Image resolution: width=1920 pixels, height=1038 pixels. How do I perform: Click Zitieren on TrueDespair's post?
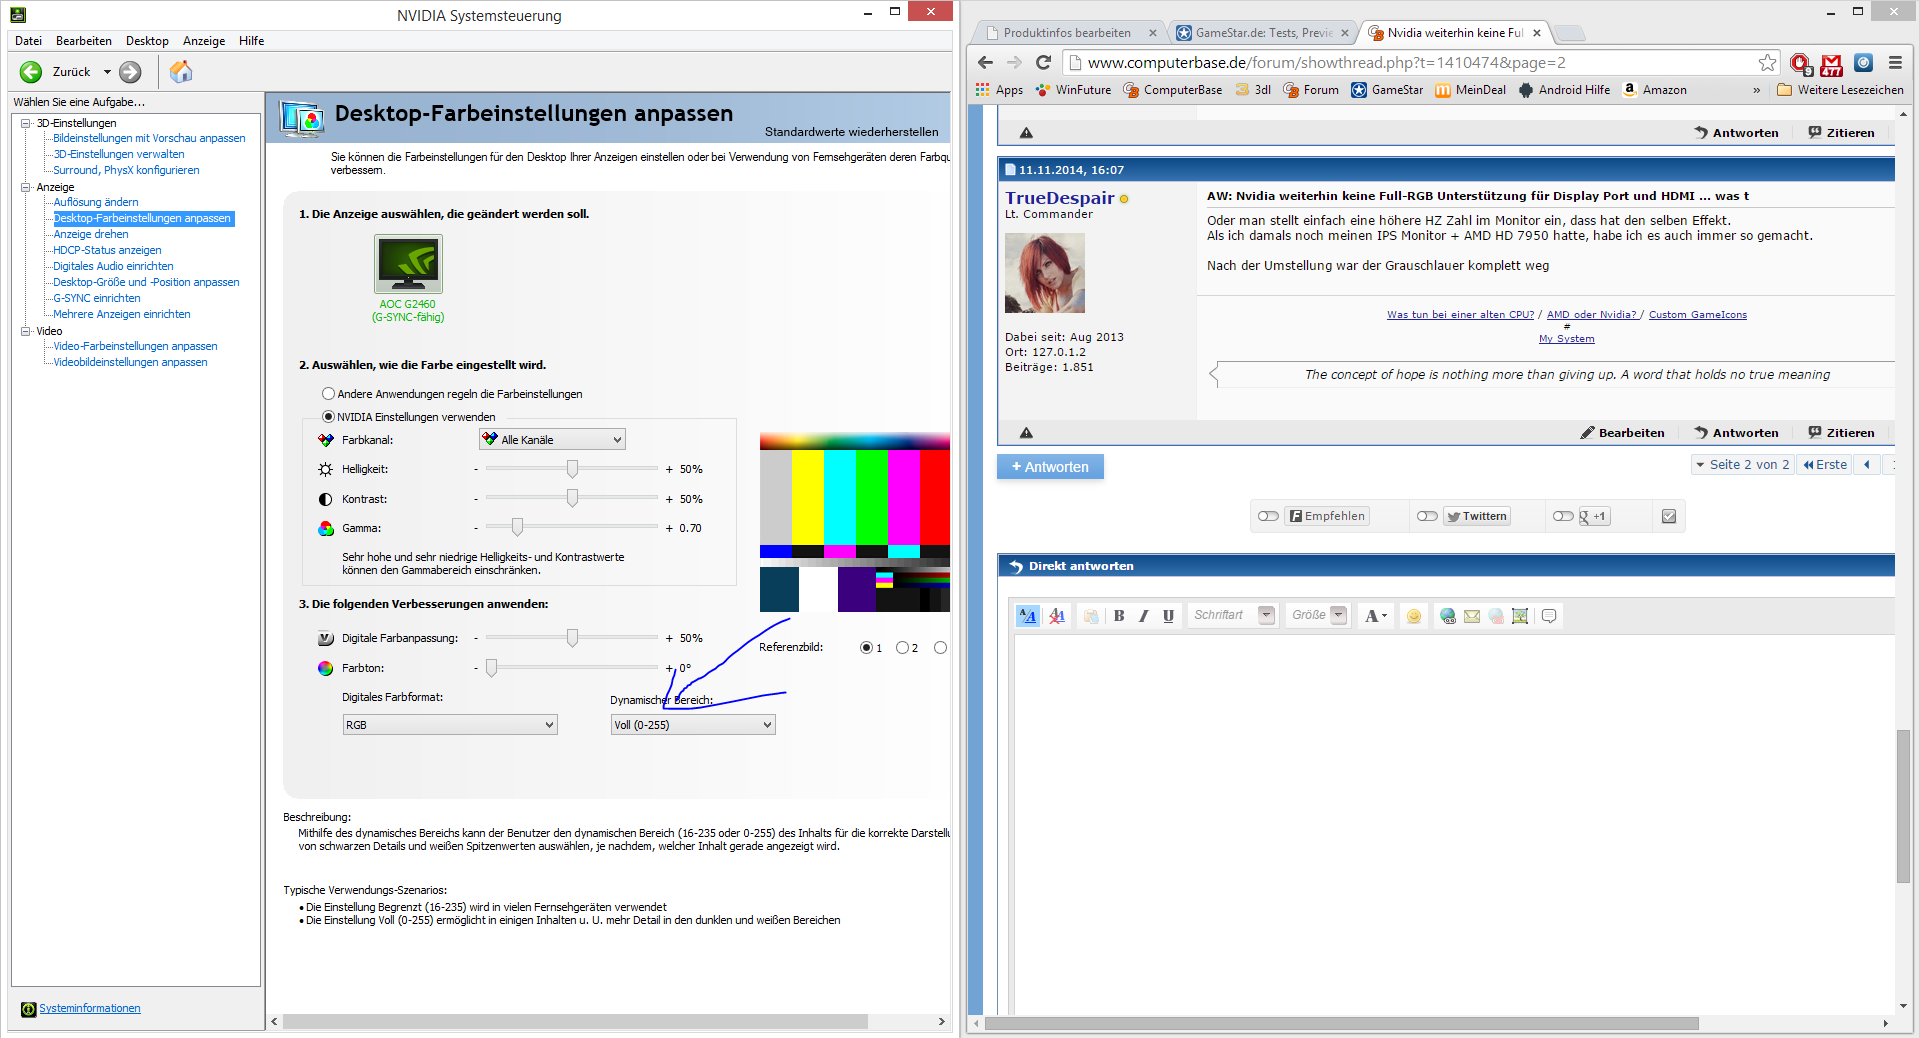(1842, 433)
